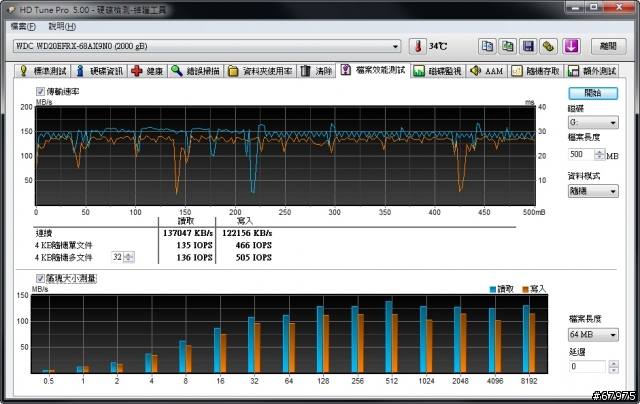Image resolution: width=640 pixels, height=404 pixels.
Task: Click the save floppy disk icon
Action: [529, 46]
